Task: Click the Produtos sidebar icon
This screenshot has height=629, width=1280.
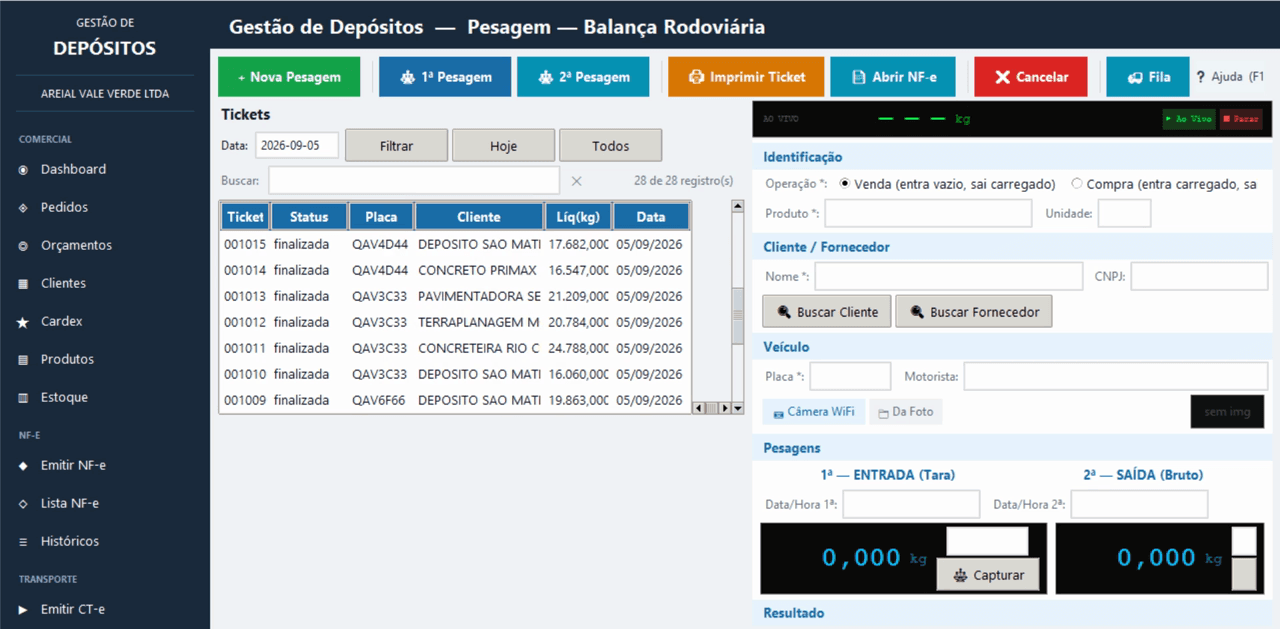Action: pyautogui.click(x=23, y=360)
